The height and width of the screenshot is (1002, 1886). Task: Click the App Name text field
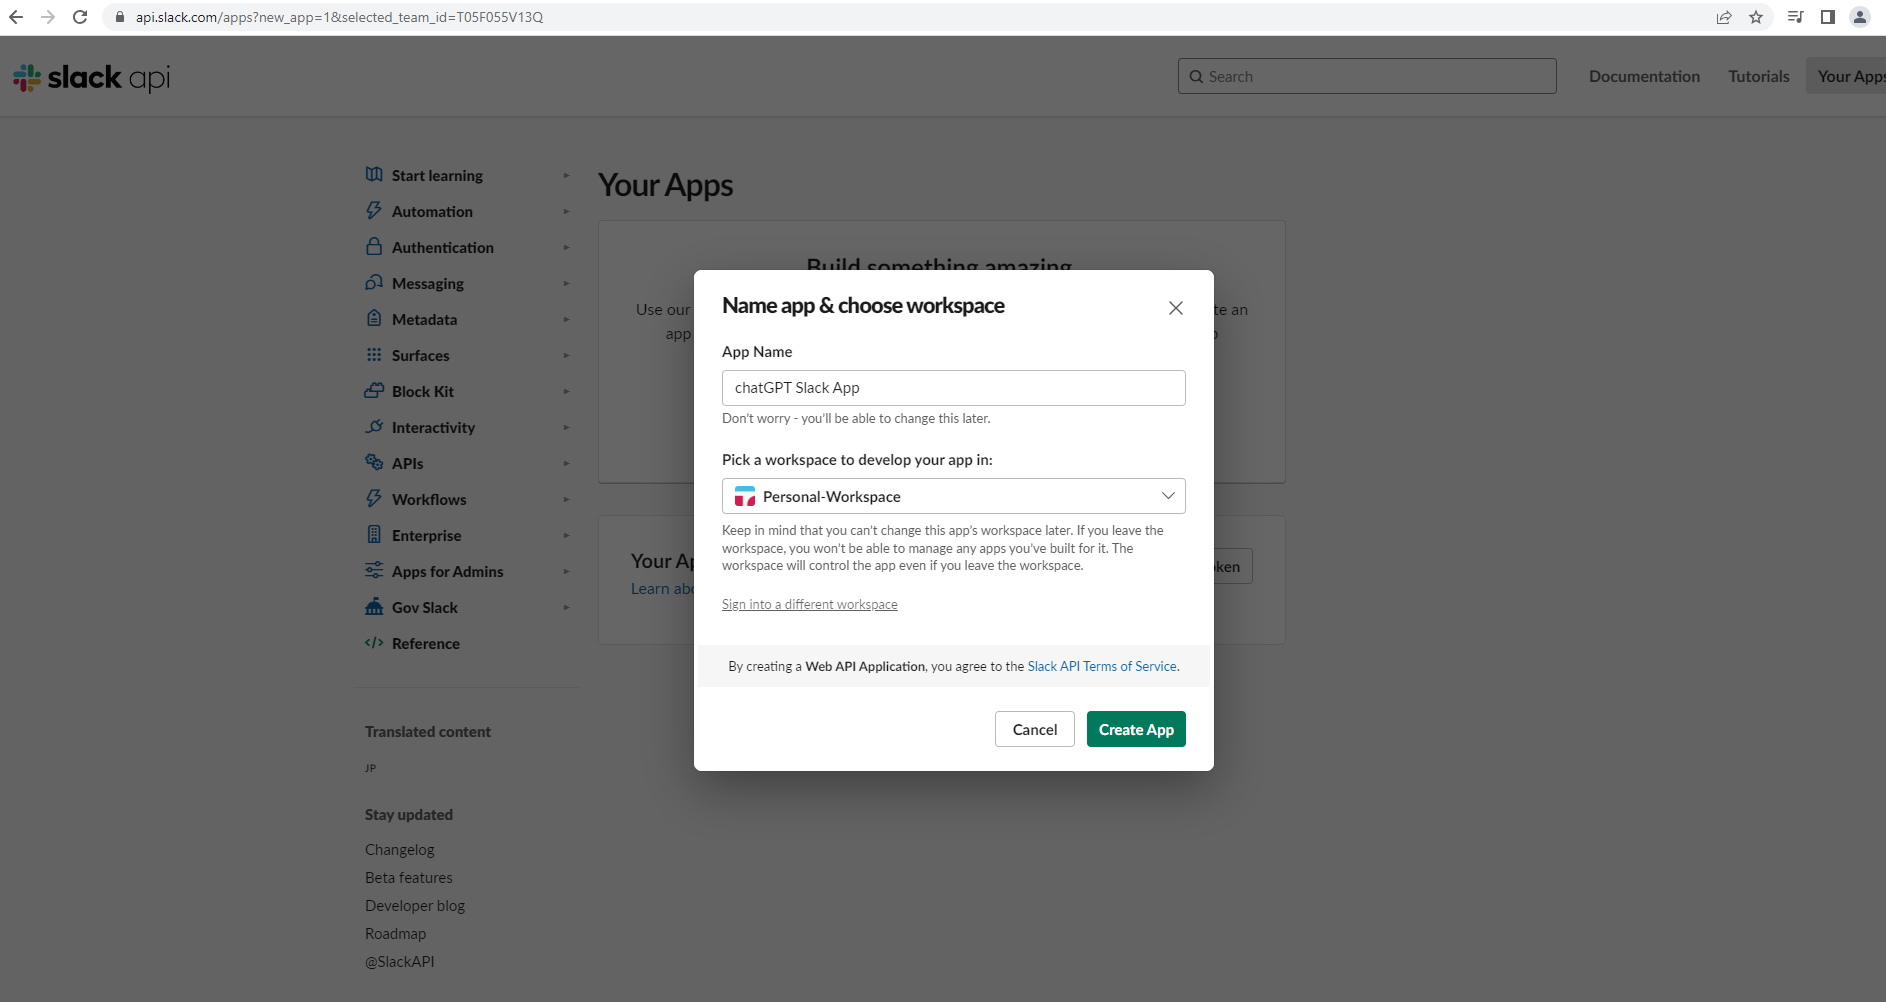[953, 388]
